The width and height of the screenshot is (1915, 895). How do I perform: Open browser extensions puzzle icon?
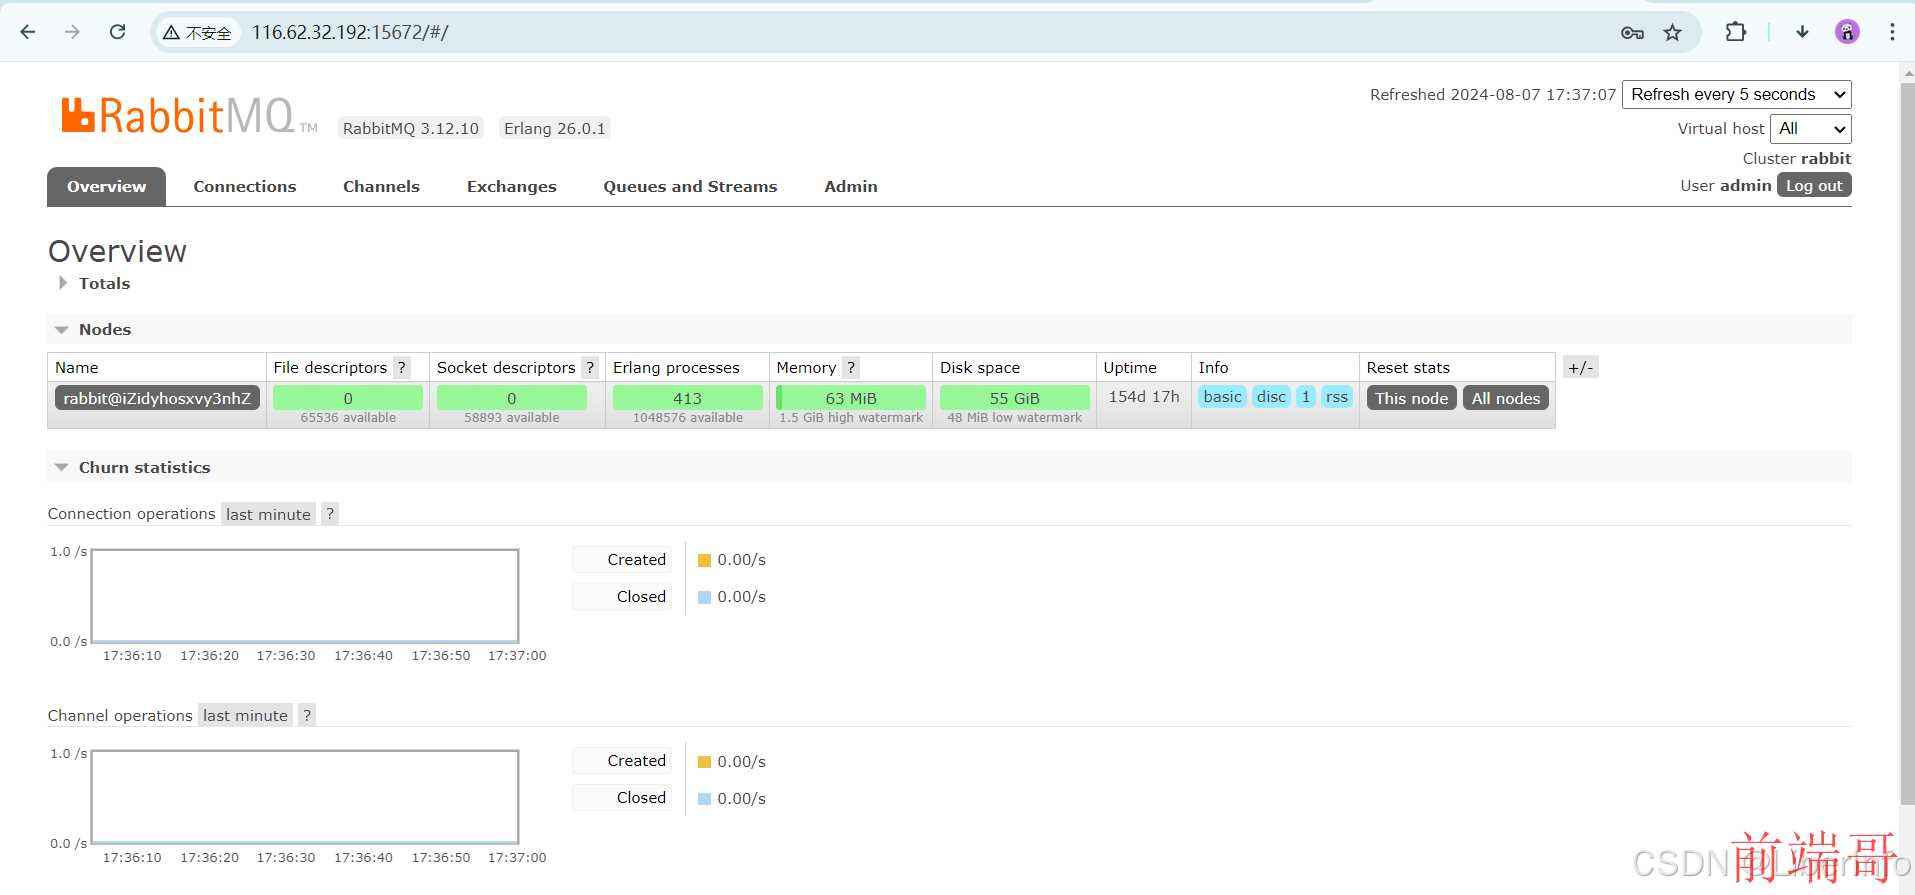pyautogui.click(x=1736, y=32)
